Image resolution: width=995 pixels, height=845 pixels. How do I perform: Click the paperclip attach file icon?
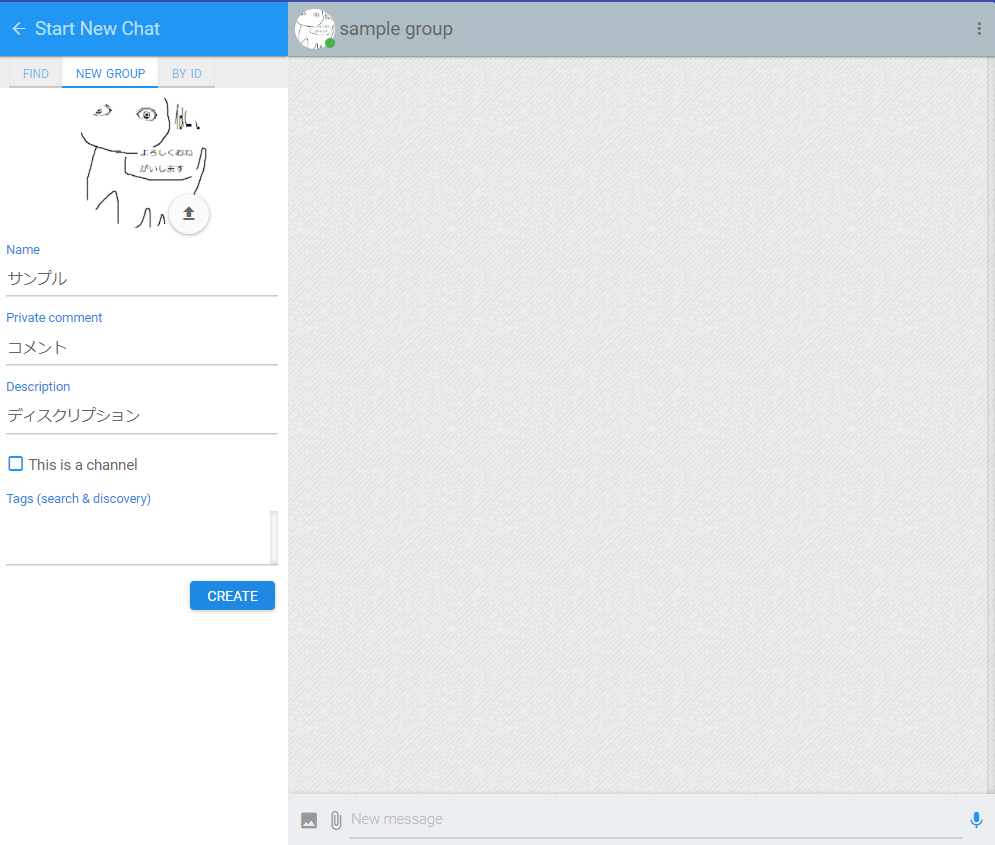[336, 820]
